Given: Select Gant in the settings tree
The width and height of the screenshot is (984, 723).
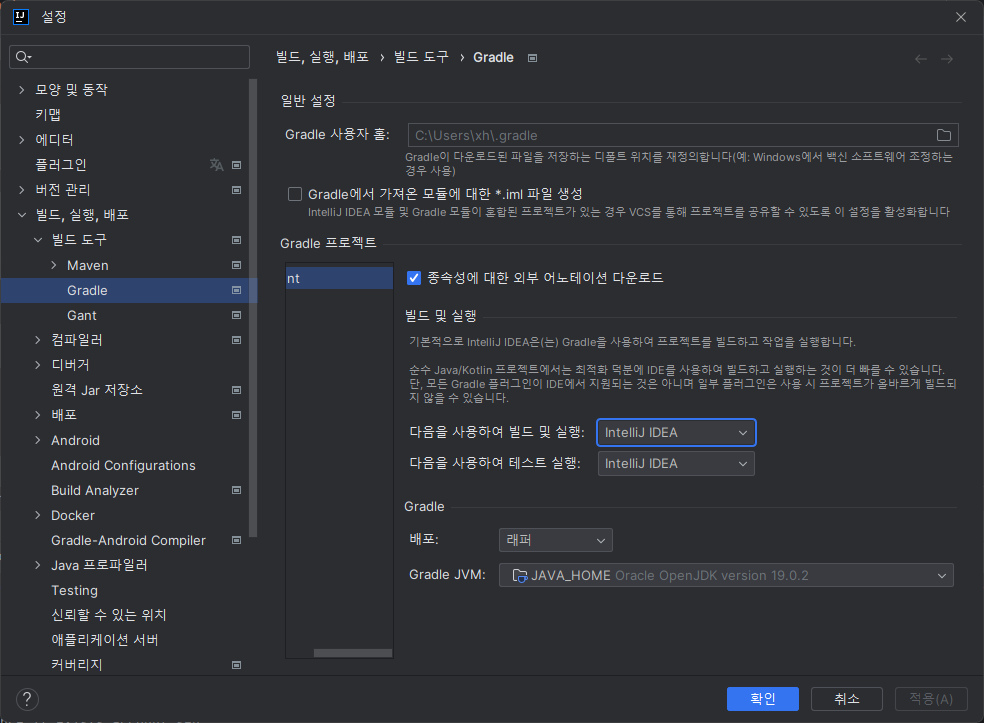Looking at the screenshot, I should [82, 316].
